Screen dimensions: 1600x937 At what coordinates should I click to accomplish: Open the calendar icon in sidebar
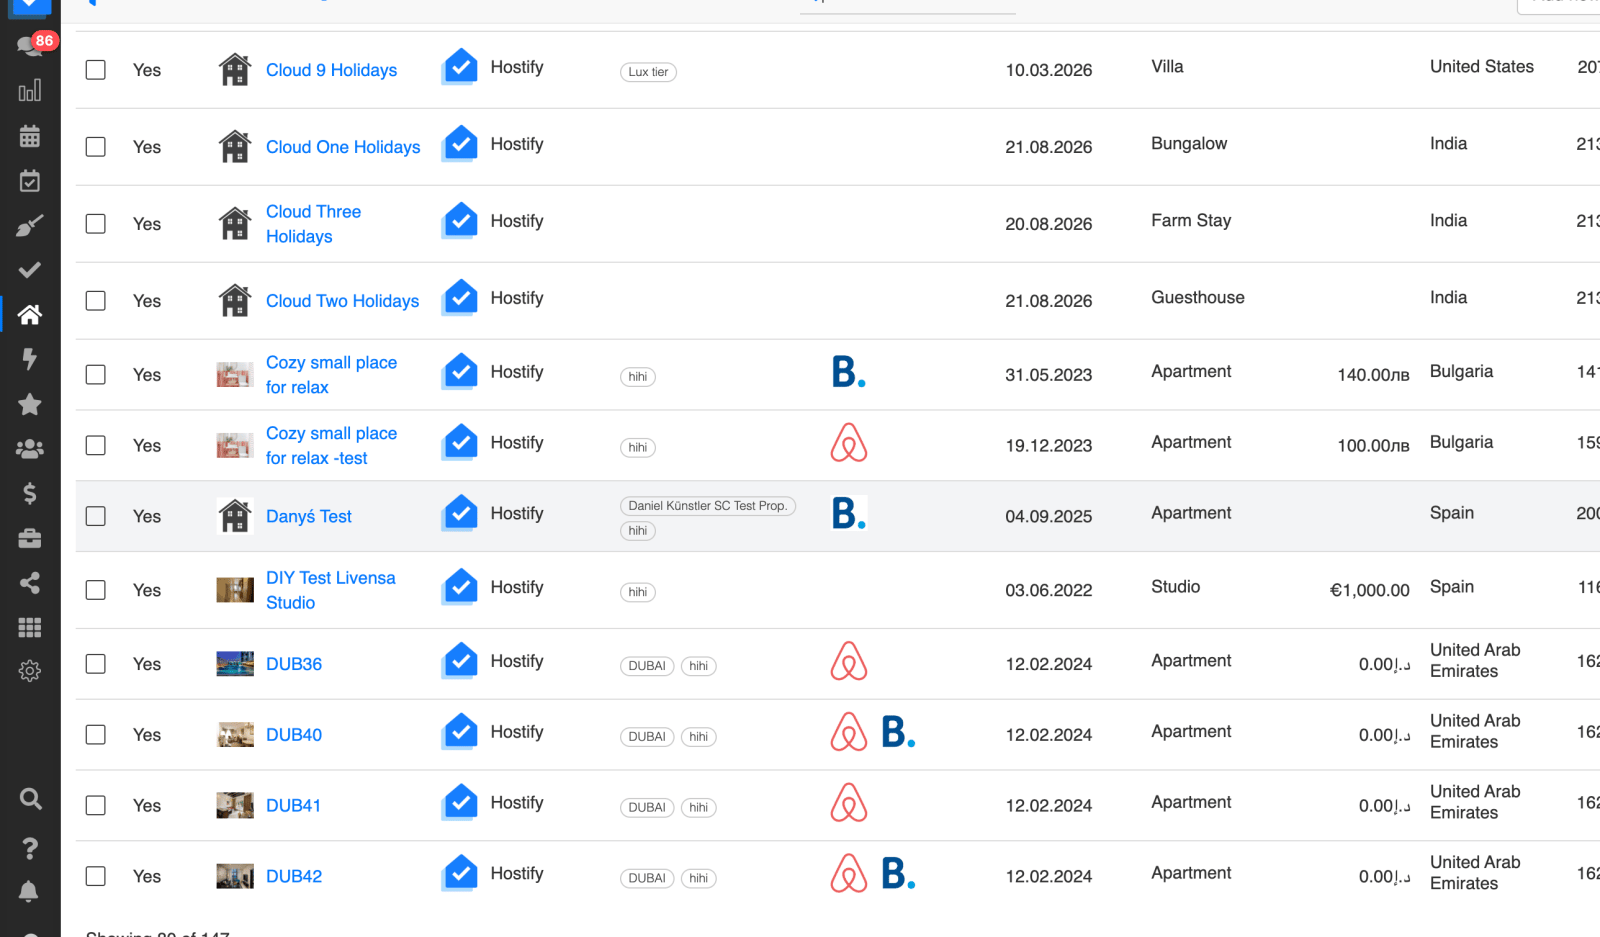30,136
